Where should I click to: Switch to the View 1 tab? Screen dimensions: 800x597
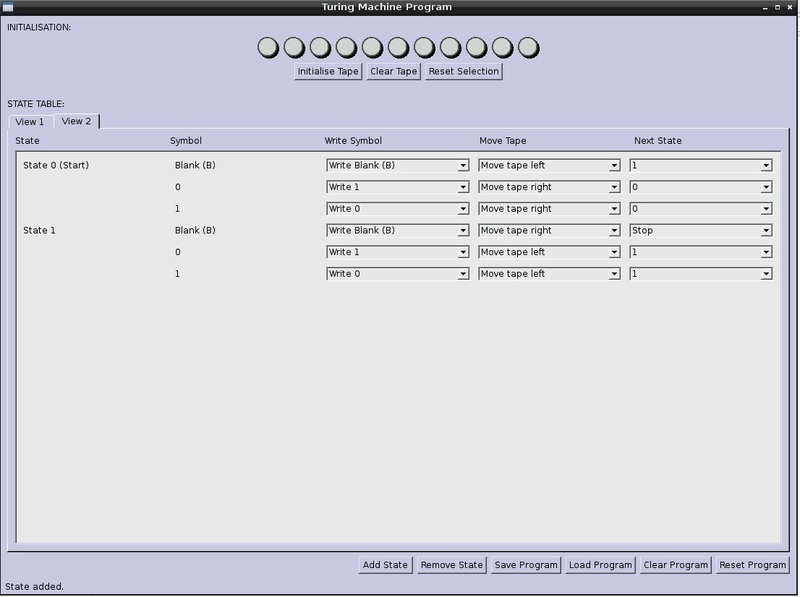pos(29,122)
